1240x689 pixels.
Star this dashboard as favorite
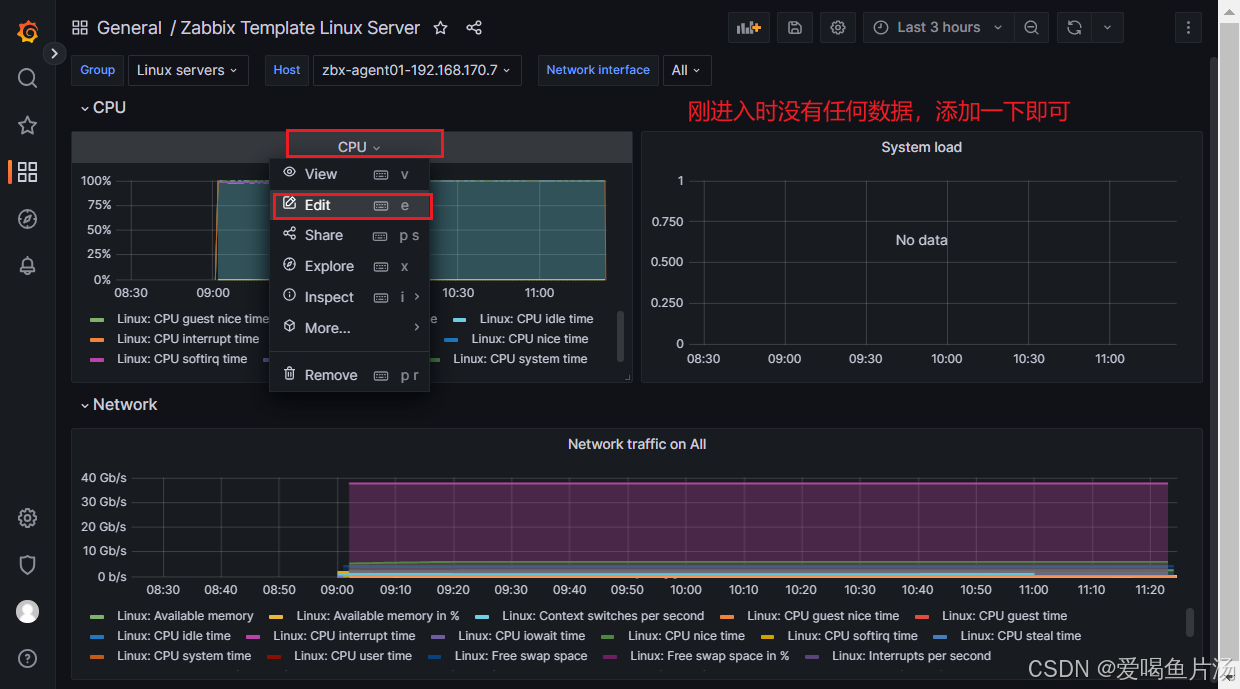tap(441, 28)
